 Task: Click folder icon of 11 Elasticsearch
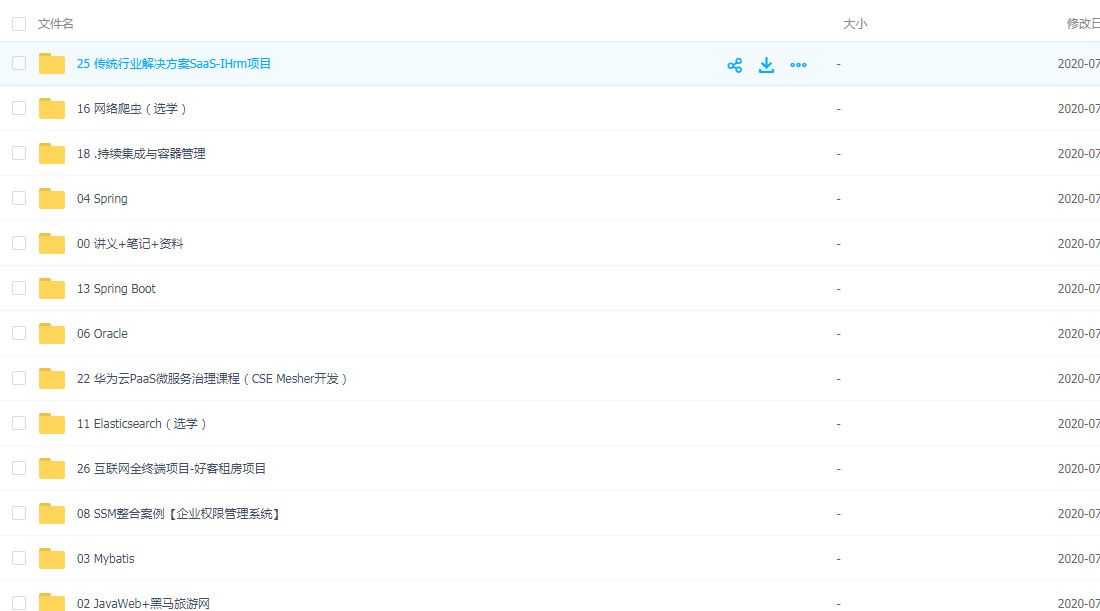(52, 424)
